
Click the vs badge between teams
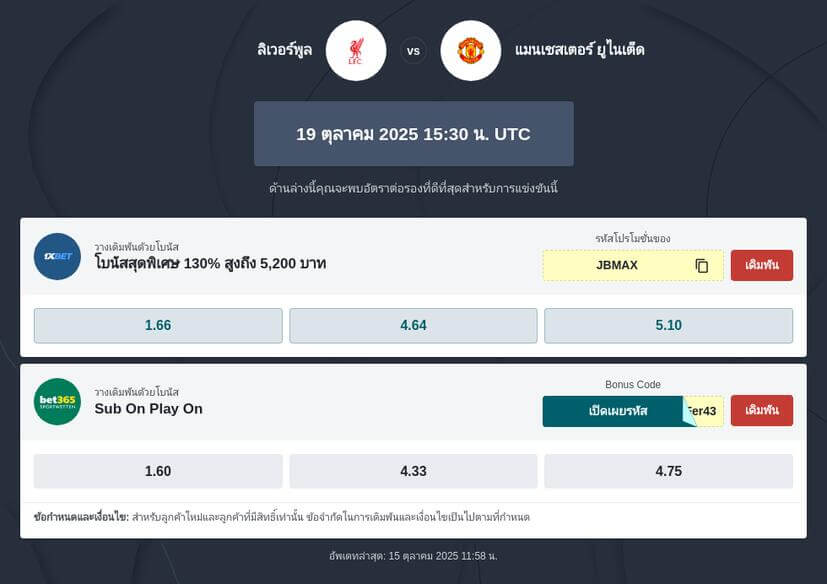coord(413,50)
